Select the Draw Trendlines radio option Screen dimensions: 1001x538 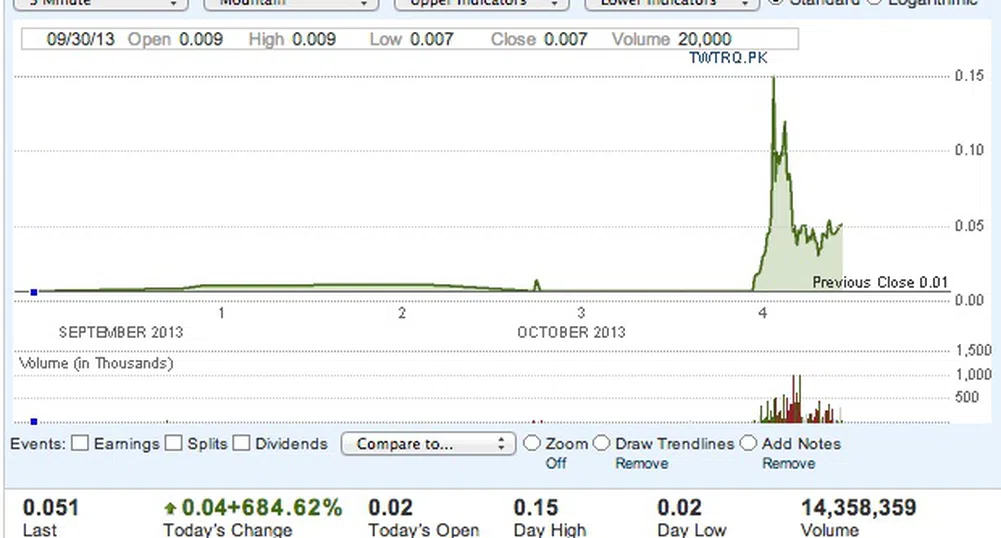tap(602, 443)
